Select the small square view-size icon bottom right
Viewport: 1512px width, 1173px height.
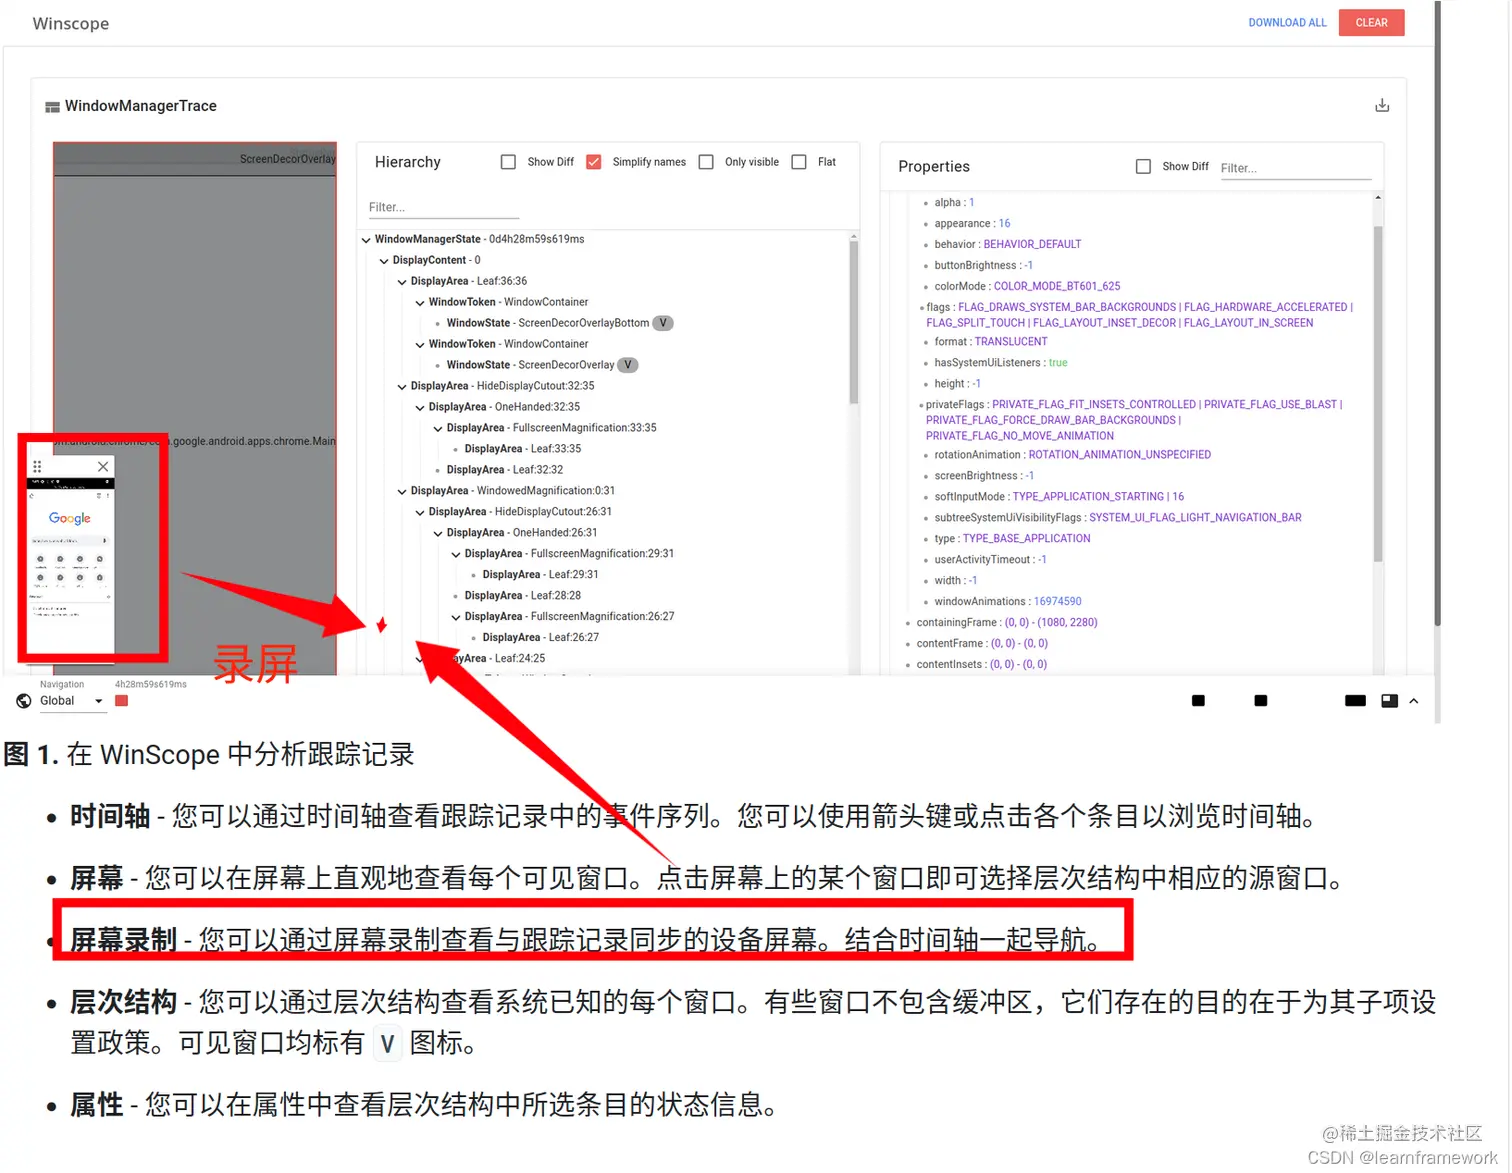pyautogui.click(x=1197, y=700)
